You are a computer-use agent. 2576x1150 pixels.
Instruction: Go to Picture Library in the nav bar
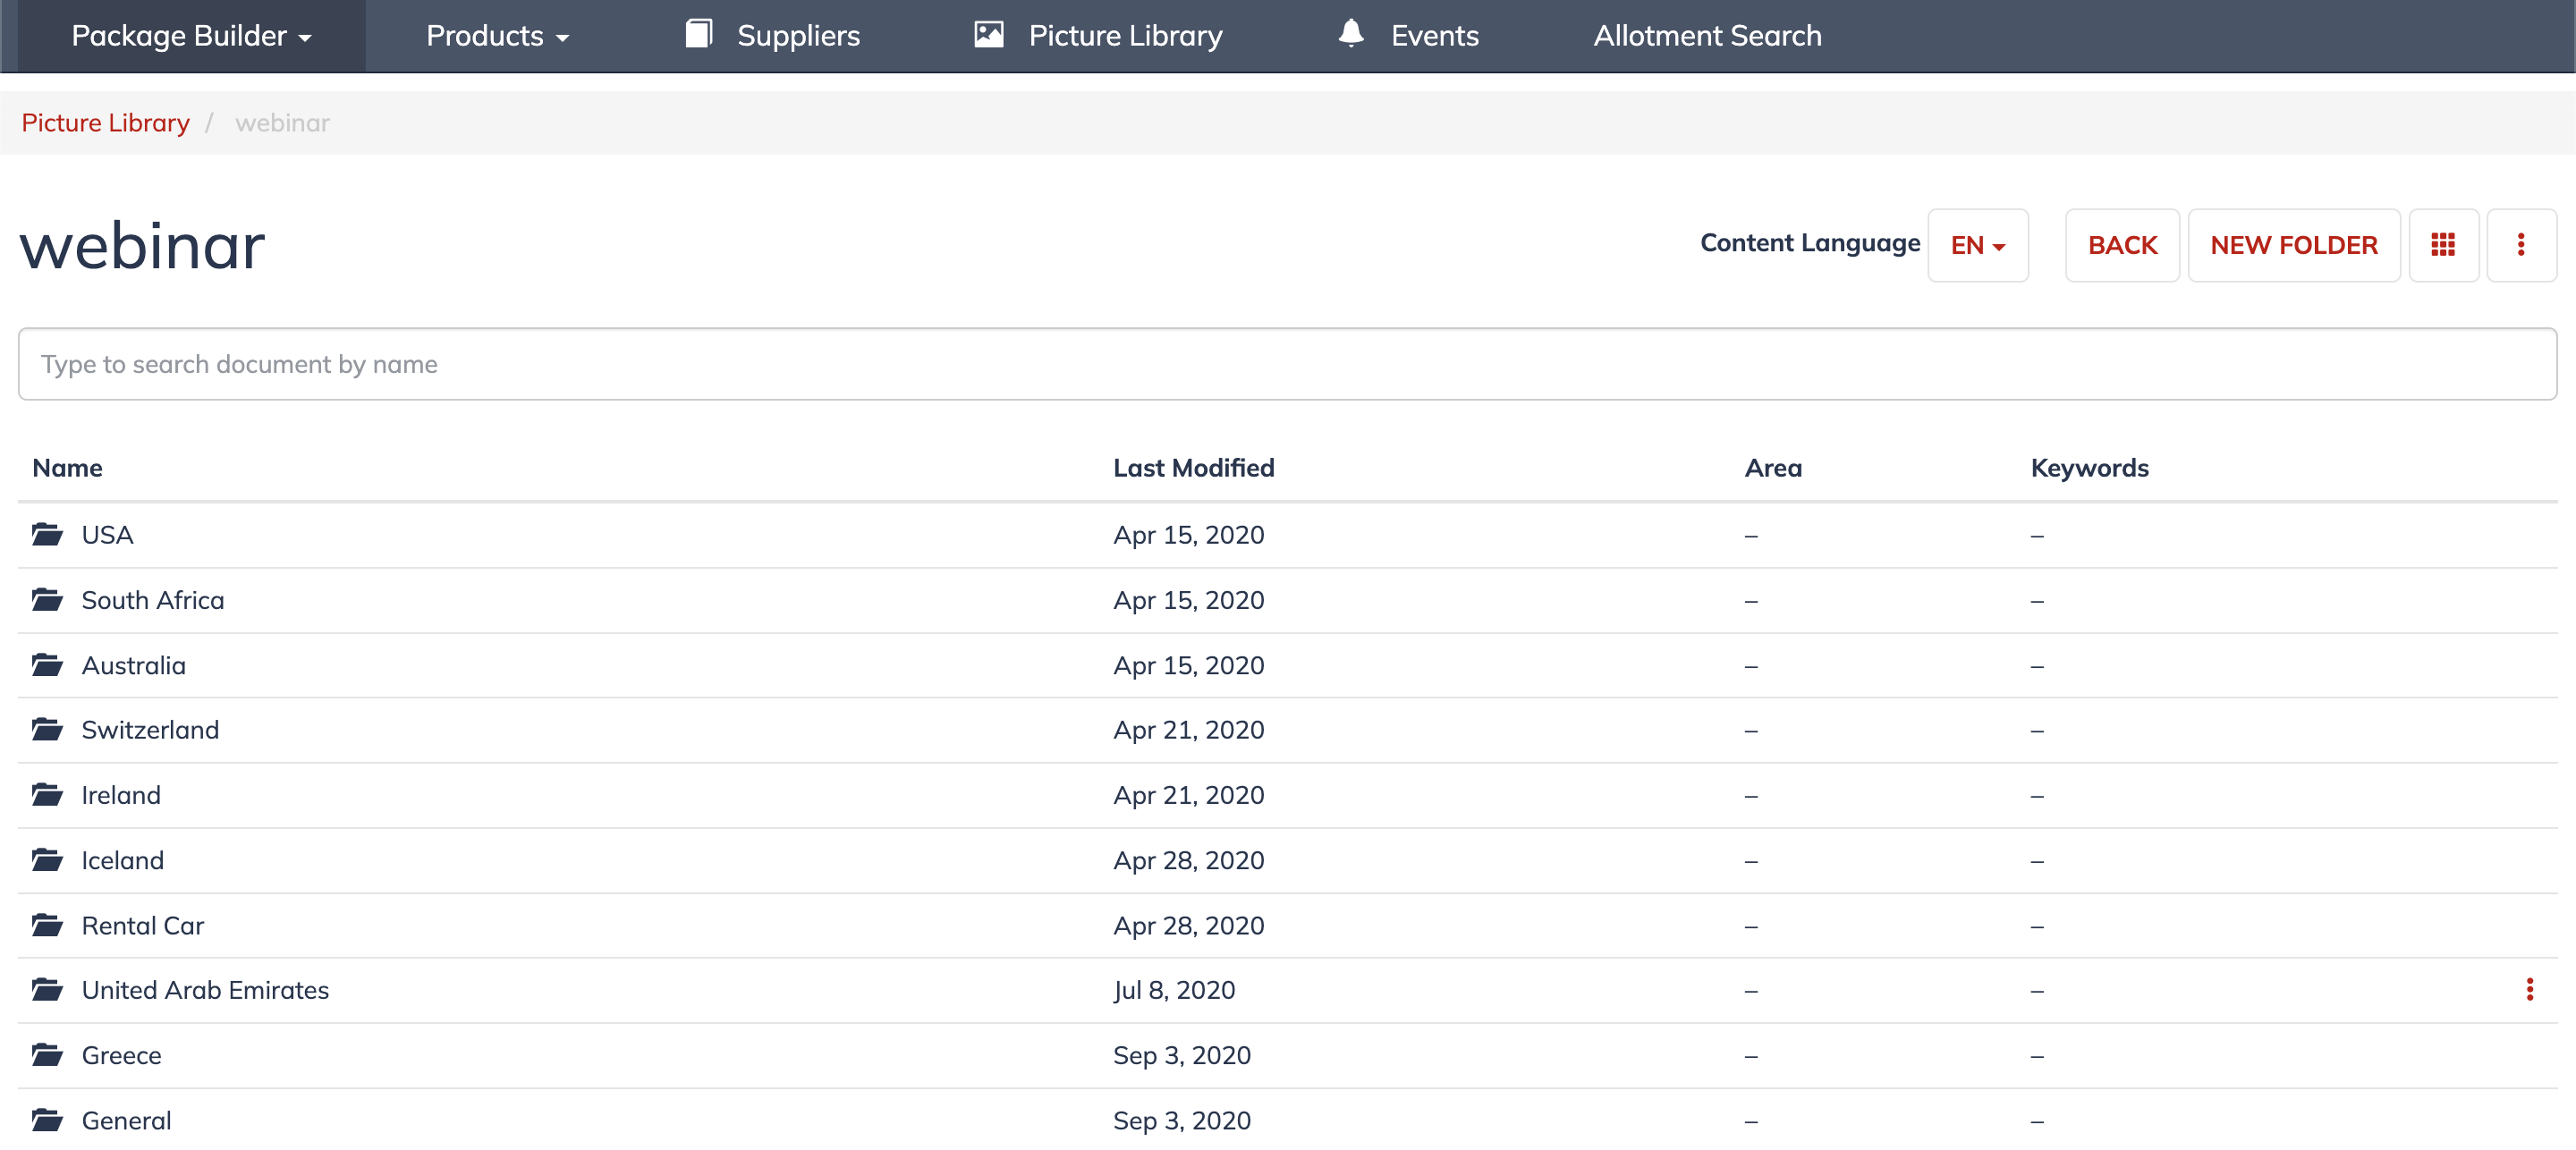(1124, 36)
